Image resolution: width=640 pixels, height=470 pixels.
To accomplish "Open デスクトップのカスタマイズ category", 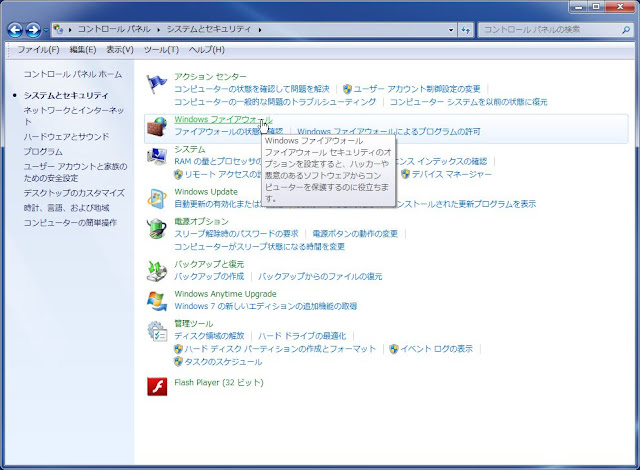I will (x=74, y=193).
